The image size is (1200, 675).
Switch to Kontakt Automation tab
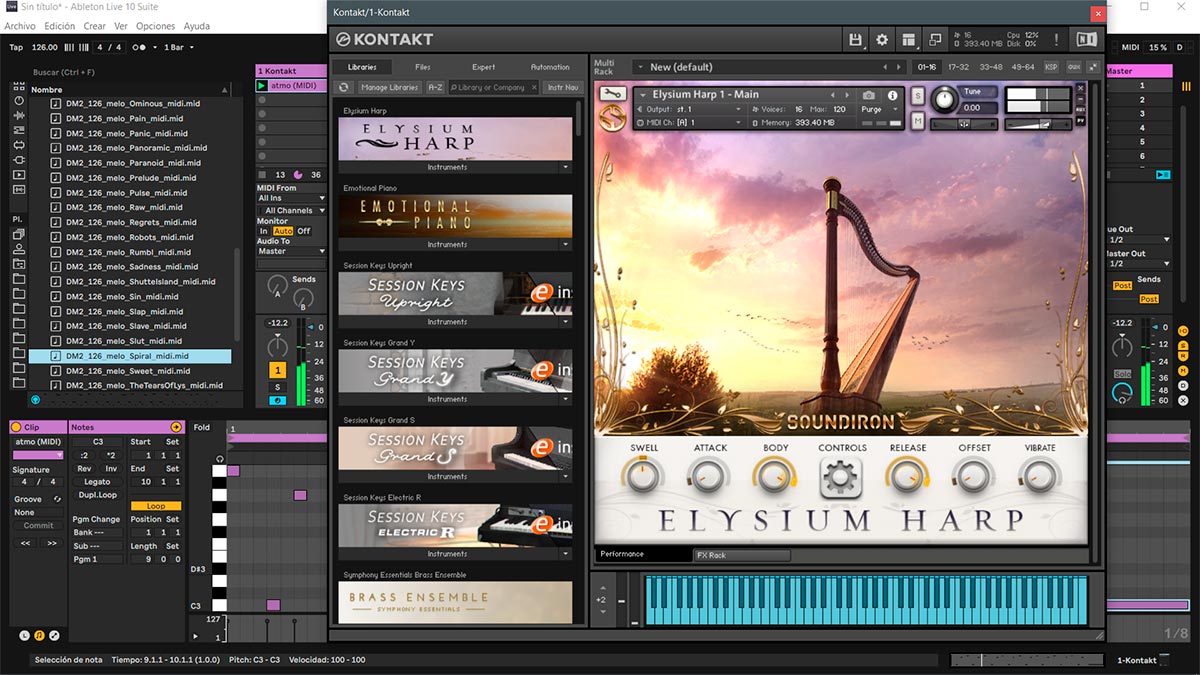point(550,67)
